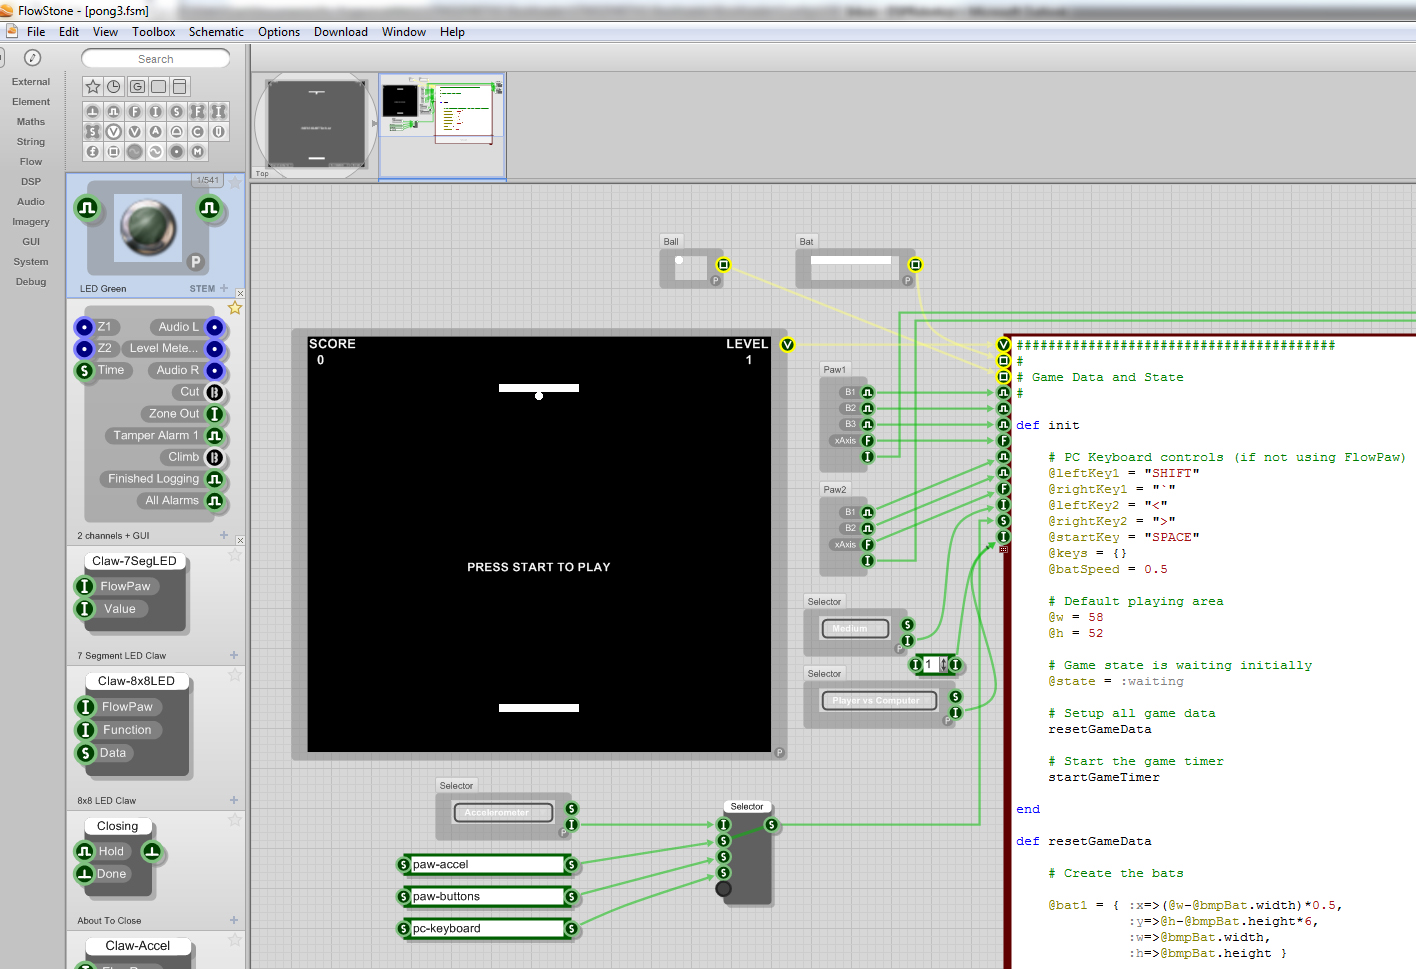The height and width of the screenshot is (969, 1416).
Task: Filter by lowercase f connector icon
Action: 93,151
